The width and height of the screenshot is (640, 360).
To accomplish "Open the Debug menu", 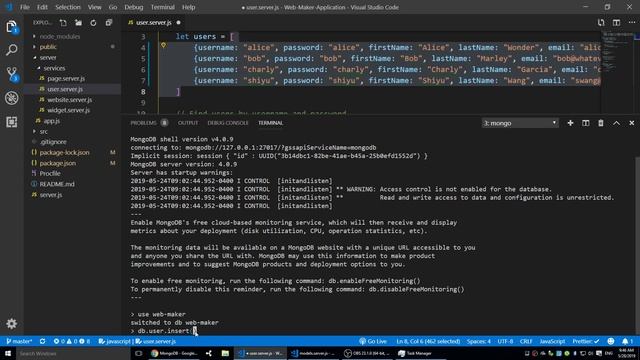I will click(133, 7).
